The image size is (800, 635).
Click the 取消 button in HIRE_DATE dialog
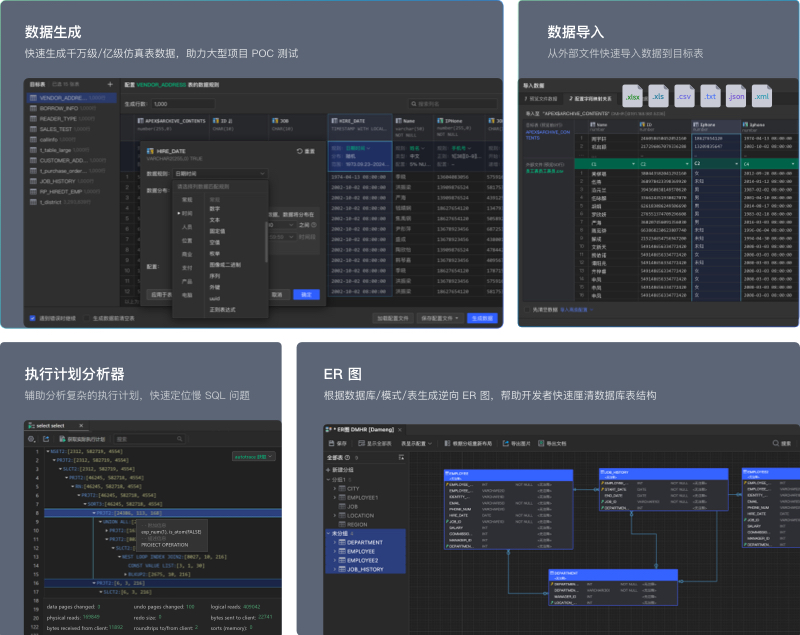click(277, 295)
